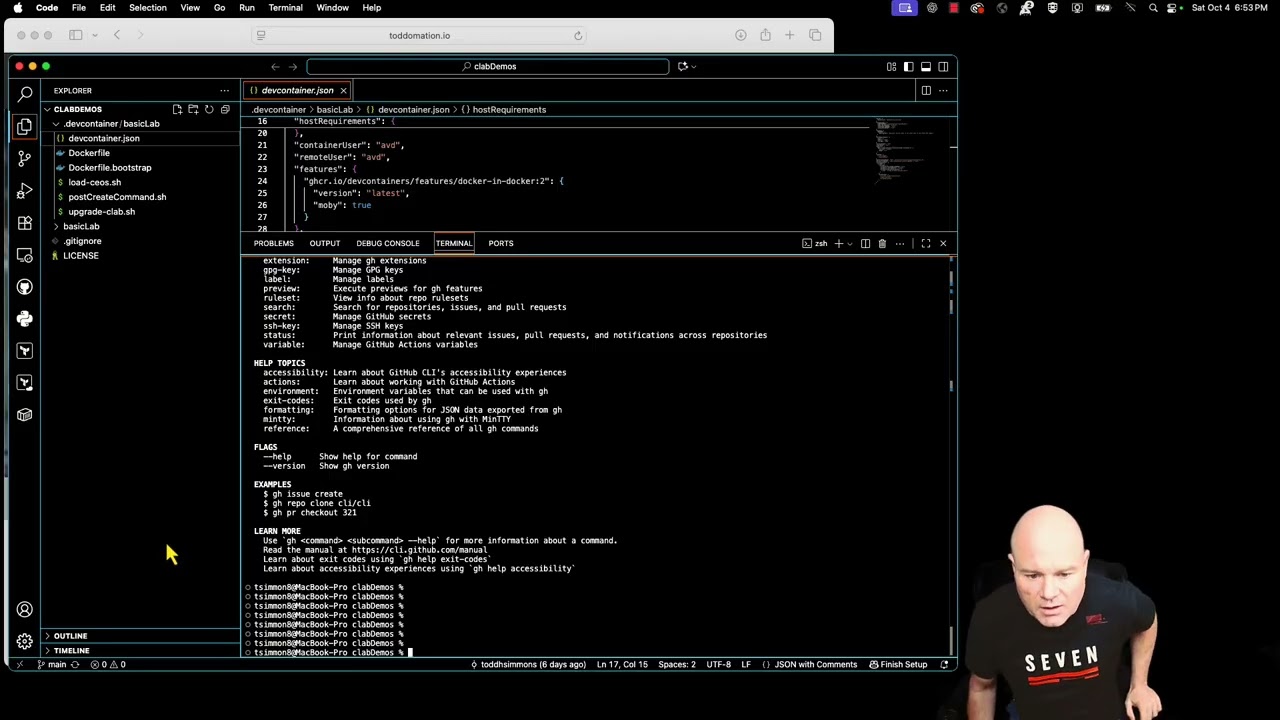Click the UTF-8 encoding indicator
1280x720 pixels.
719,664
